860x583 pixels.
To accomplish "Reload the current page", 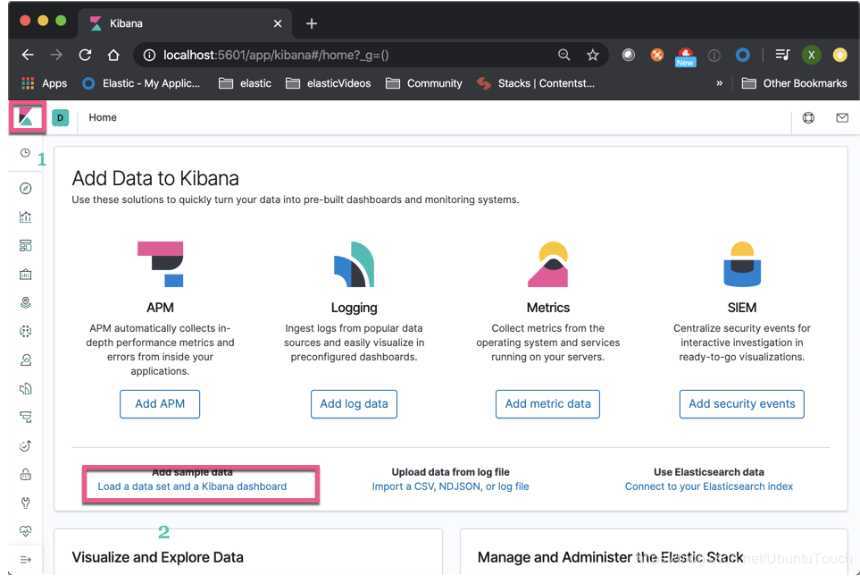I will 84,55.
